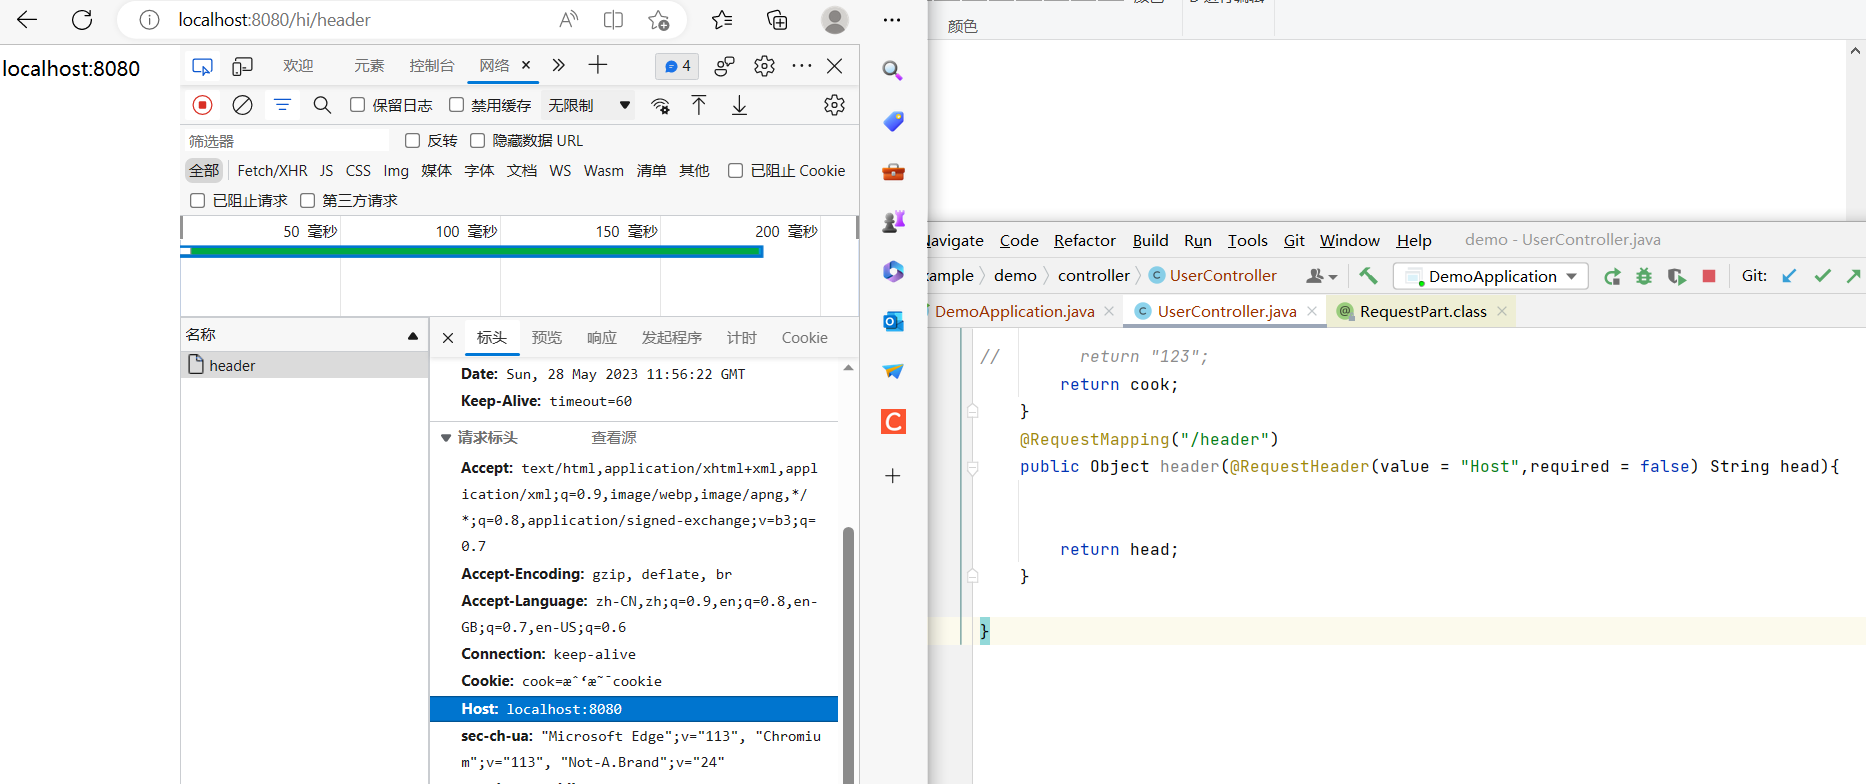Enable the 保留日志 checkbox
The height and width of the screenshot is (784, 1866).
pos(357,105)
